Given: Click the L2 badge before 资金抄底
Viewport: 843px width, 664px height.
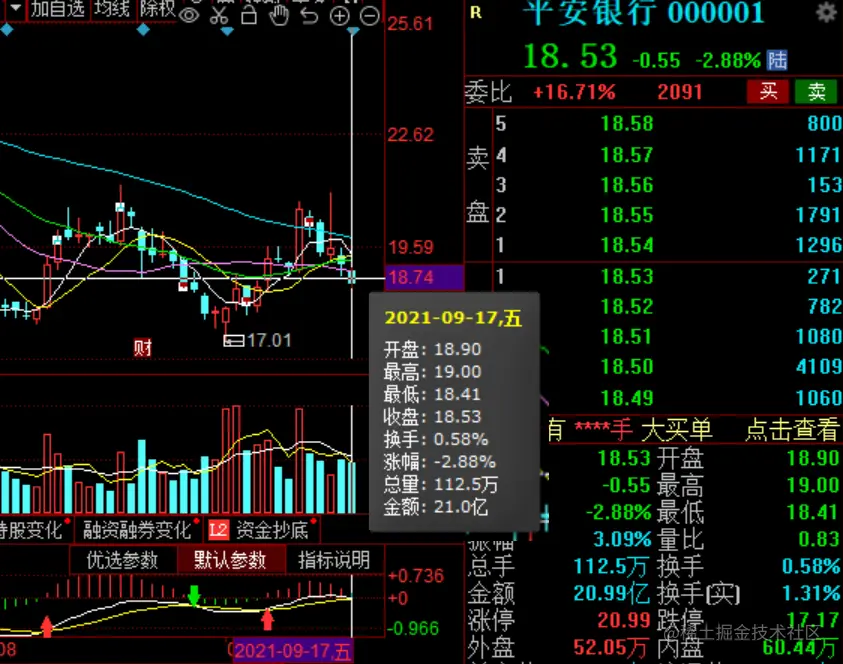Looking at the screenshot, I should (218, 531).
